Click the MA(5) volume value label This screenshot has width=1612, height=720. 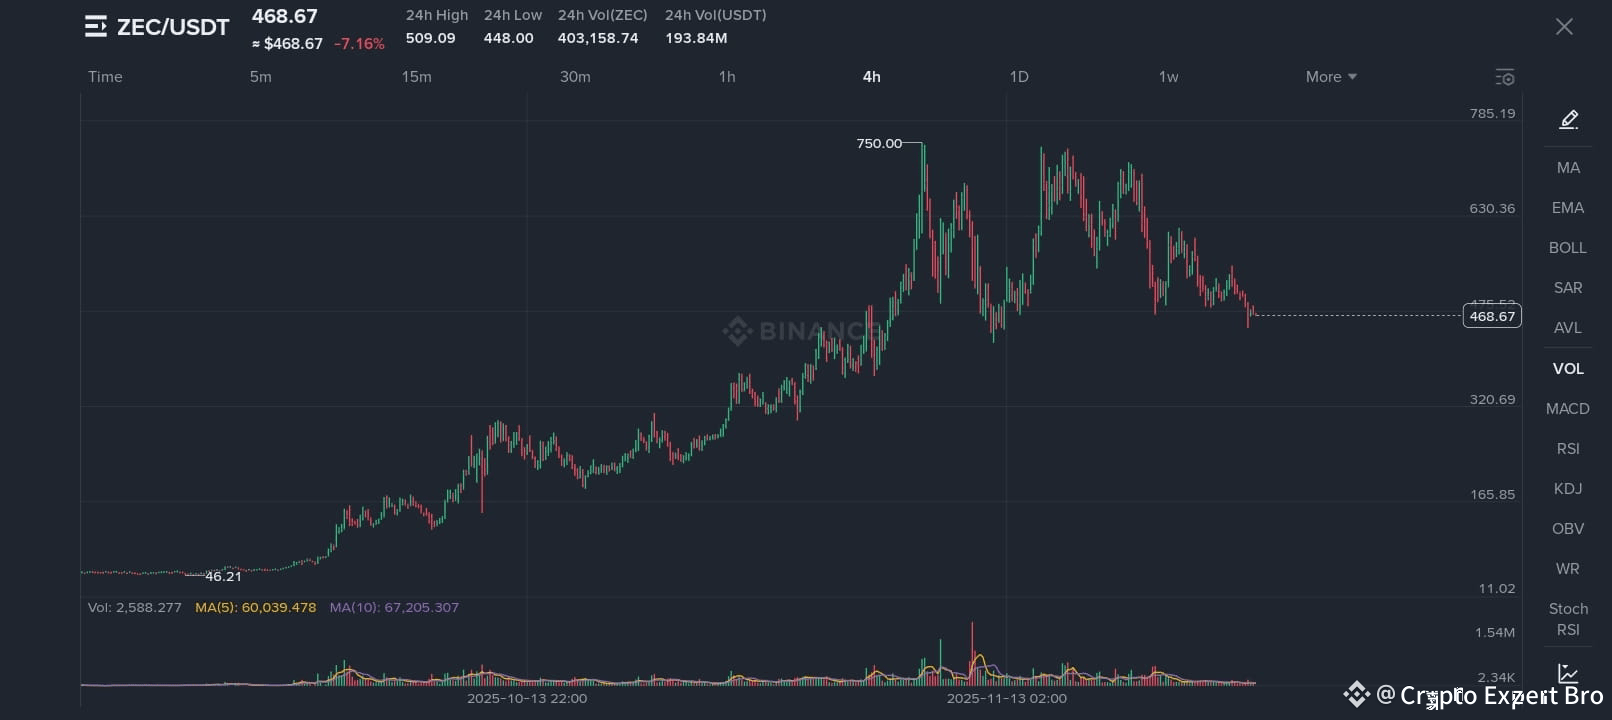point(256,607)
